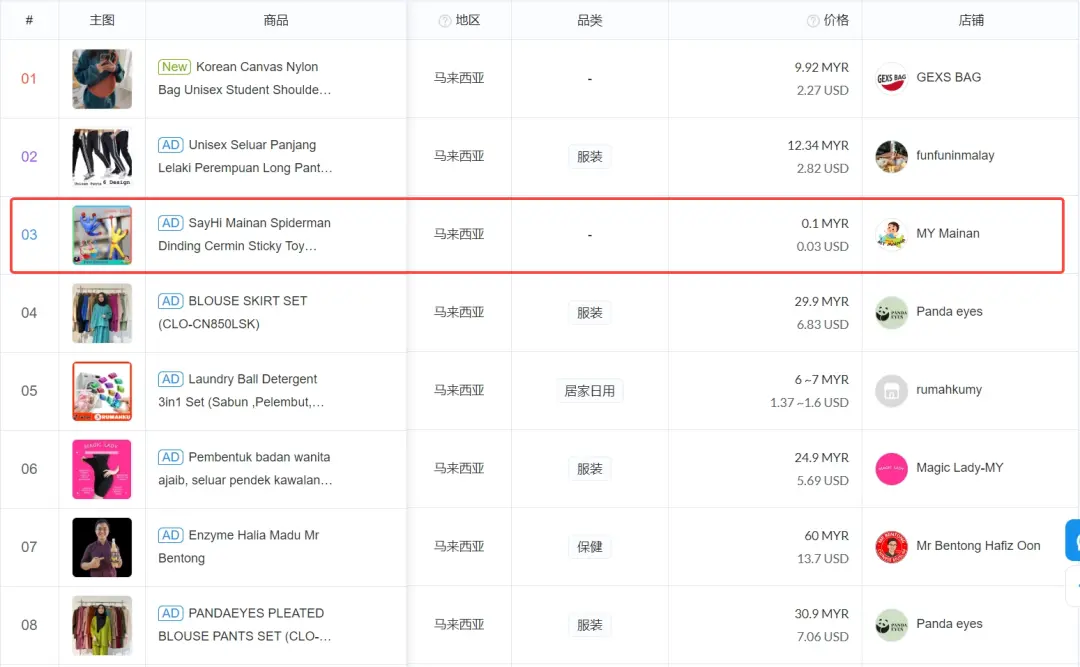Click the 主图 column header

[x=102, y=21]
